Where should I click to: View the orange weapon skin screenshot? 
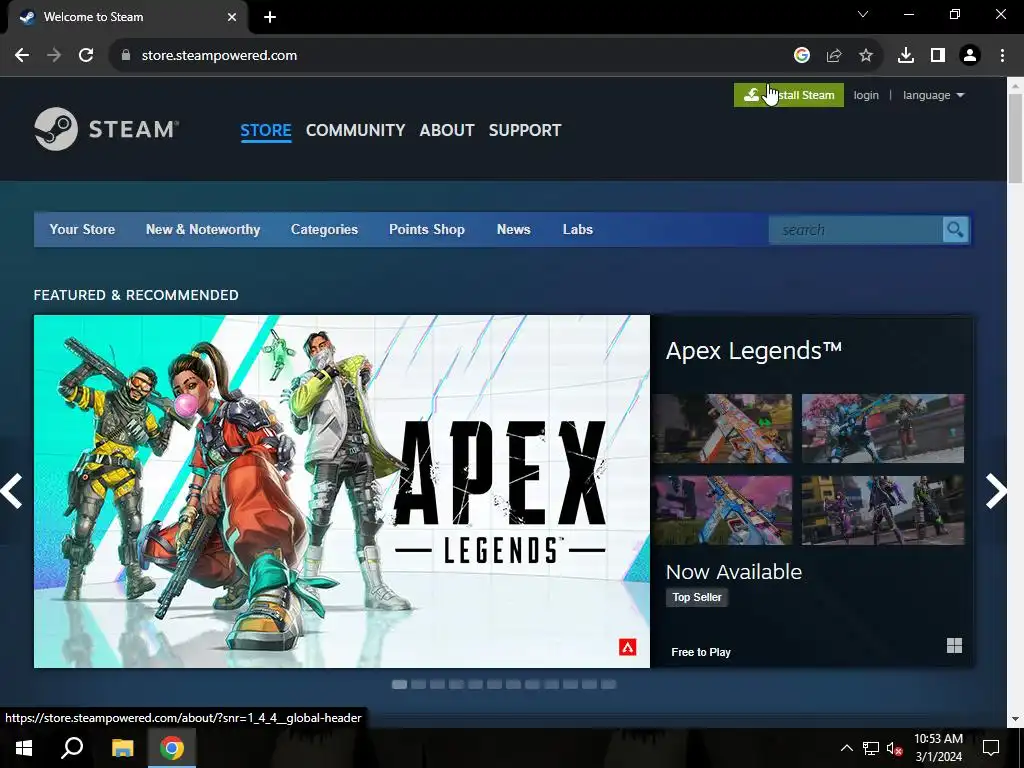point(722,428)
